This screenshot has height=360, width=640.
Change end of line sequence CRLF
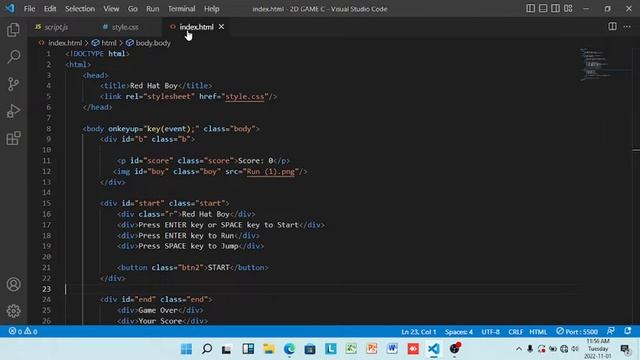516,332
